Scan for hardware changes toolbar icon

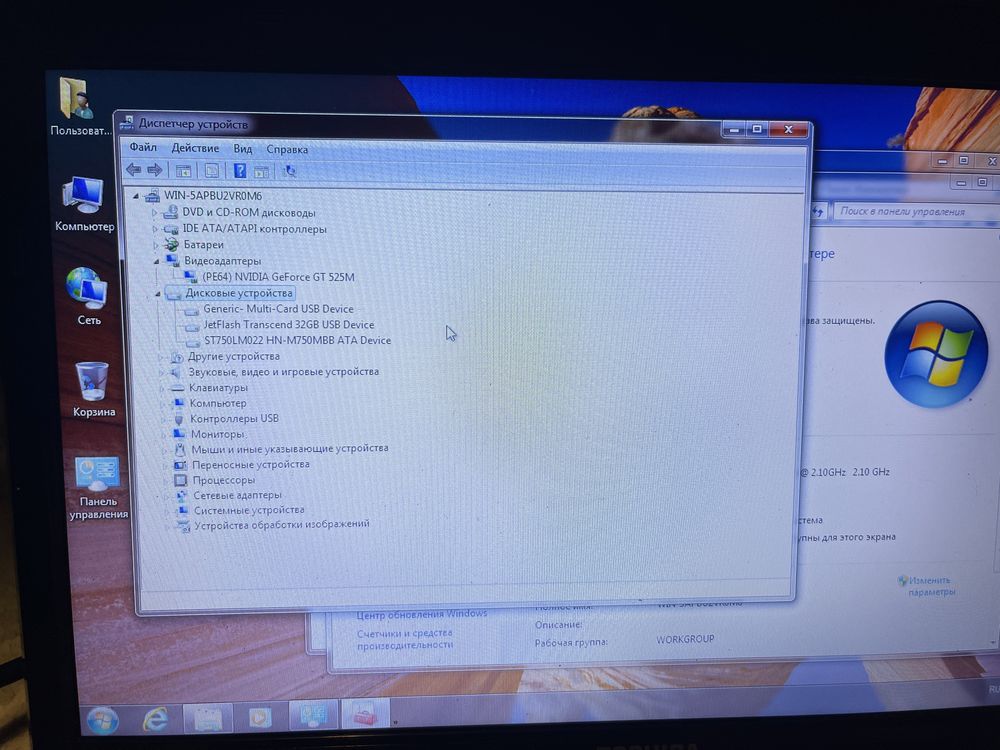289,172
